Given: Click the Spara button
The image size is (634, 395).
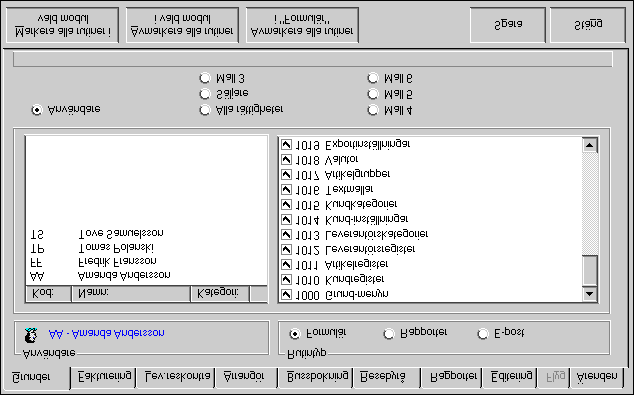Looking at the screenshot, I should (508, 25).
